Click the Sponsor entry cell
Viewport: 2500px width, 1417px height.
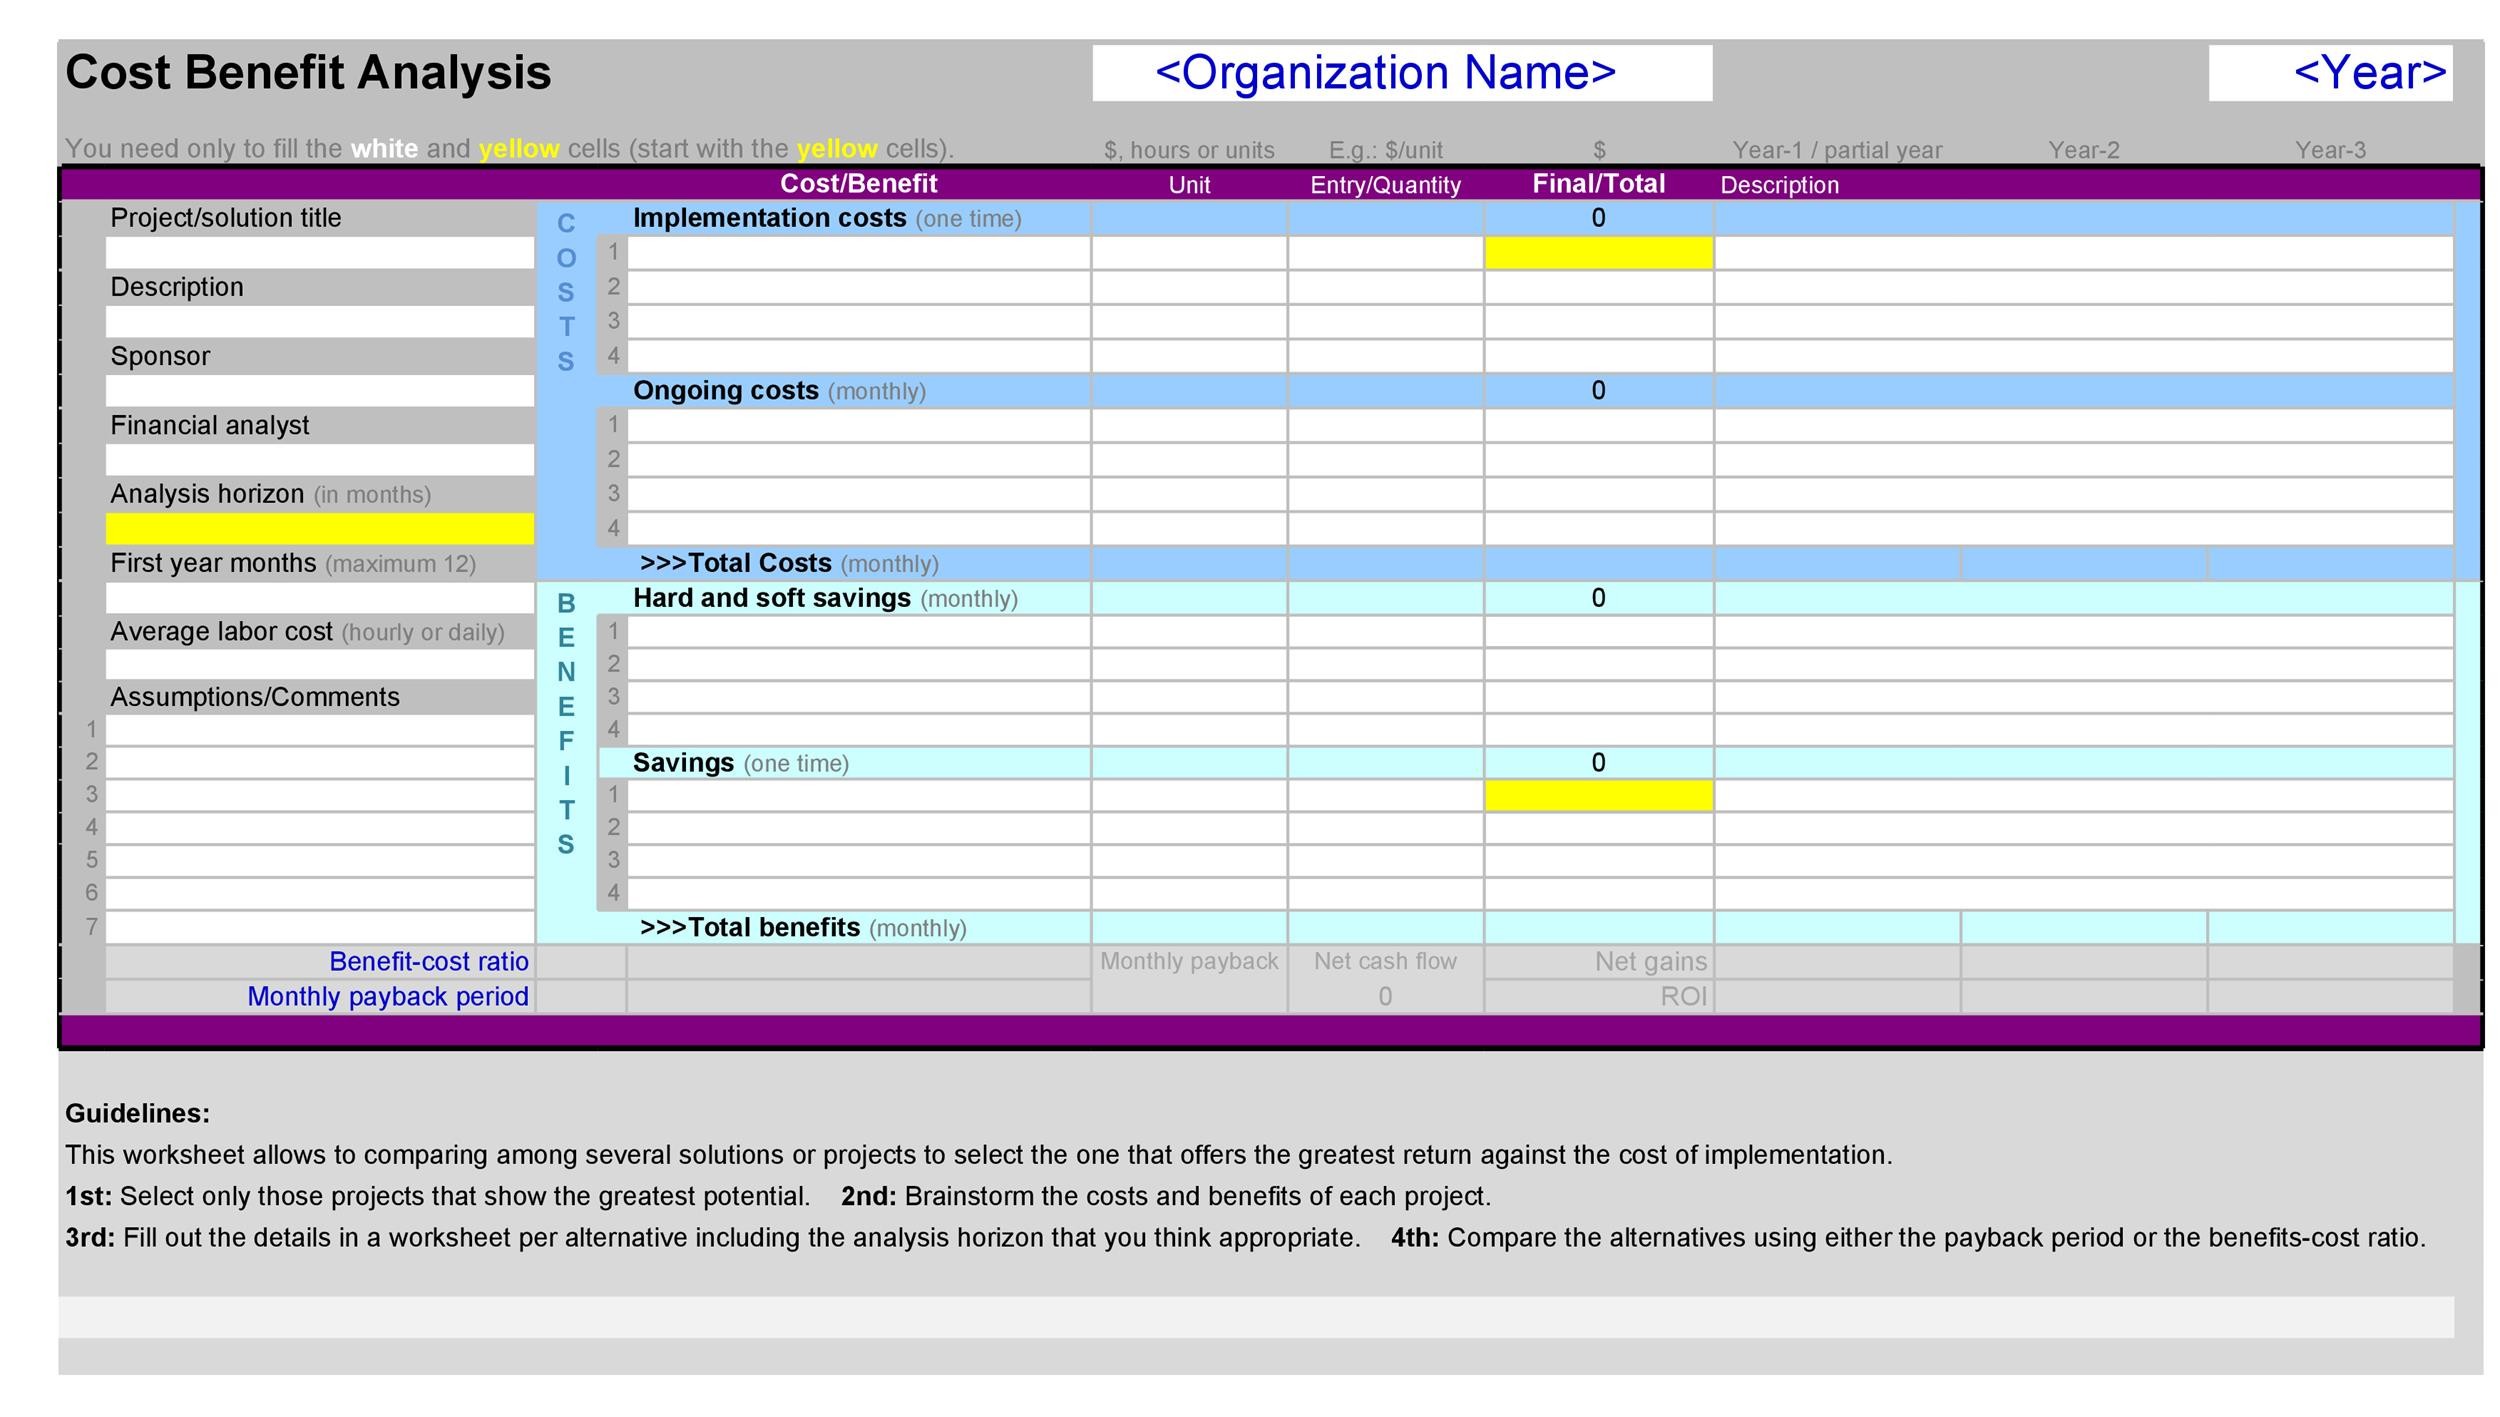pyautogui.click(x=318, y=390)
